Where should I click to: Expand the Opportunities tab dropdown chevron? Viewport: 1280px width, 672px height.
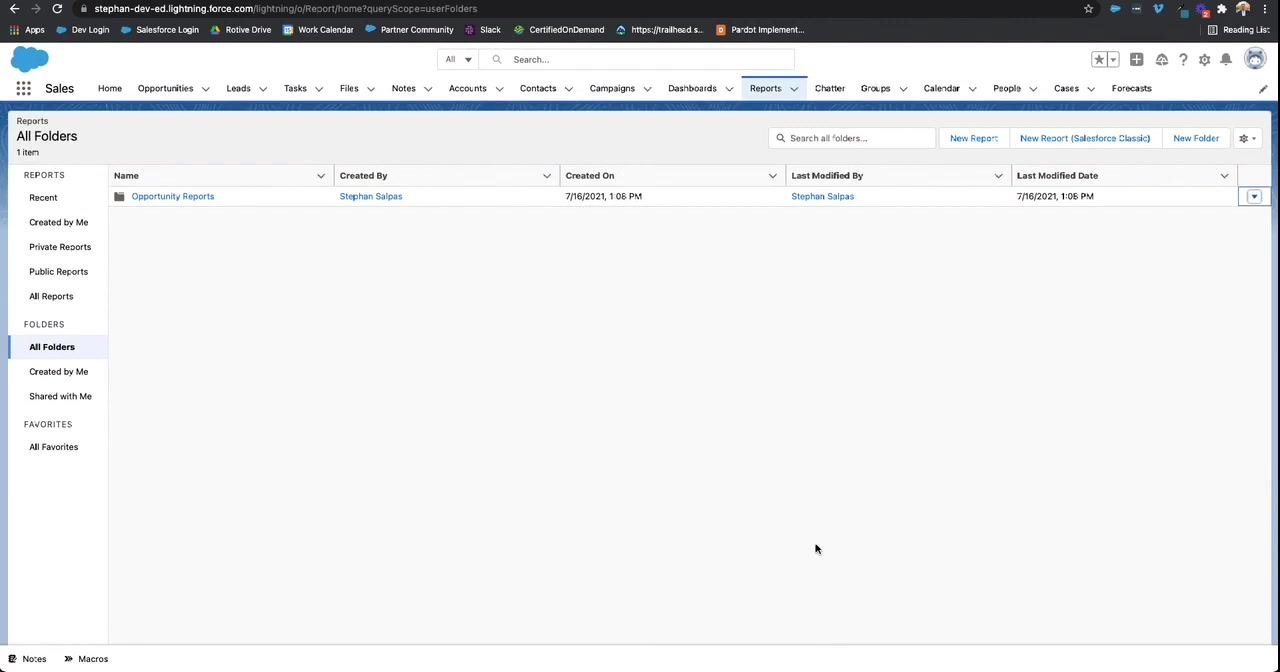coord(205,88)
